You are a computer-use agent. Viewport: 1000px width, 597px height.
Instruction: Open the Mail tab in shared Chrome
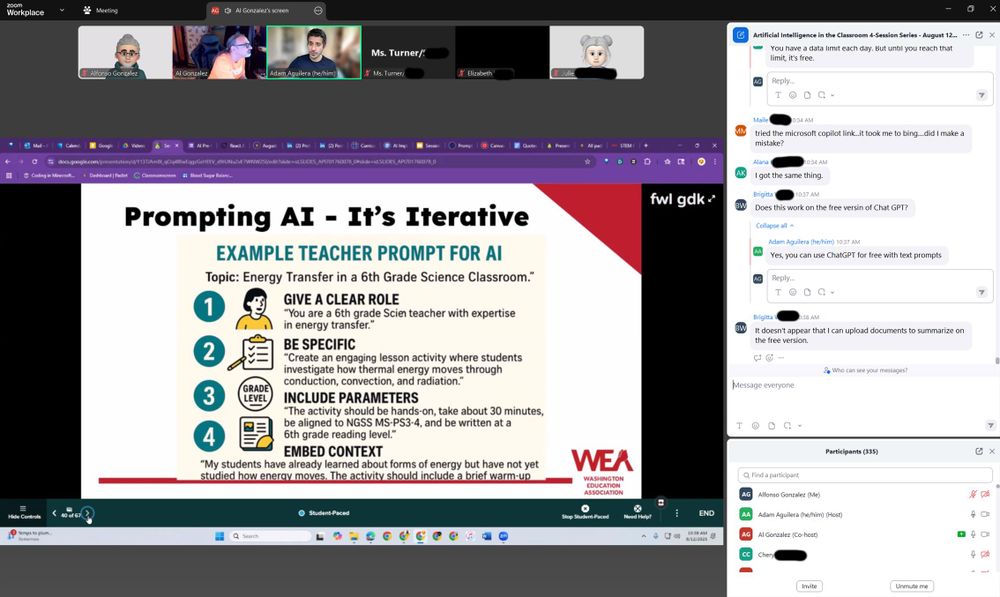pyautogui.click(x=34, y=145)
